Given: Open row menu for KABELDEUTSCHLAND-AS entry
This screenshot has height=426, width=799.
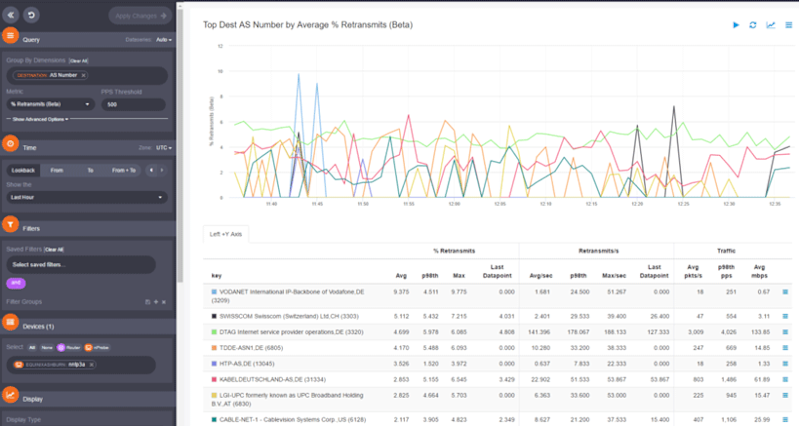Looking at the screenshot, I should (x=785, y=380).
